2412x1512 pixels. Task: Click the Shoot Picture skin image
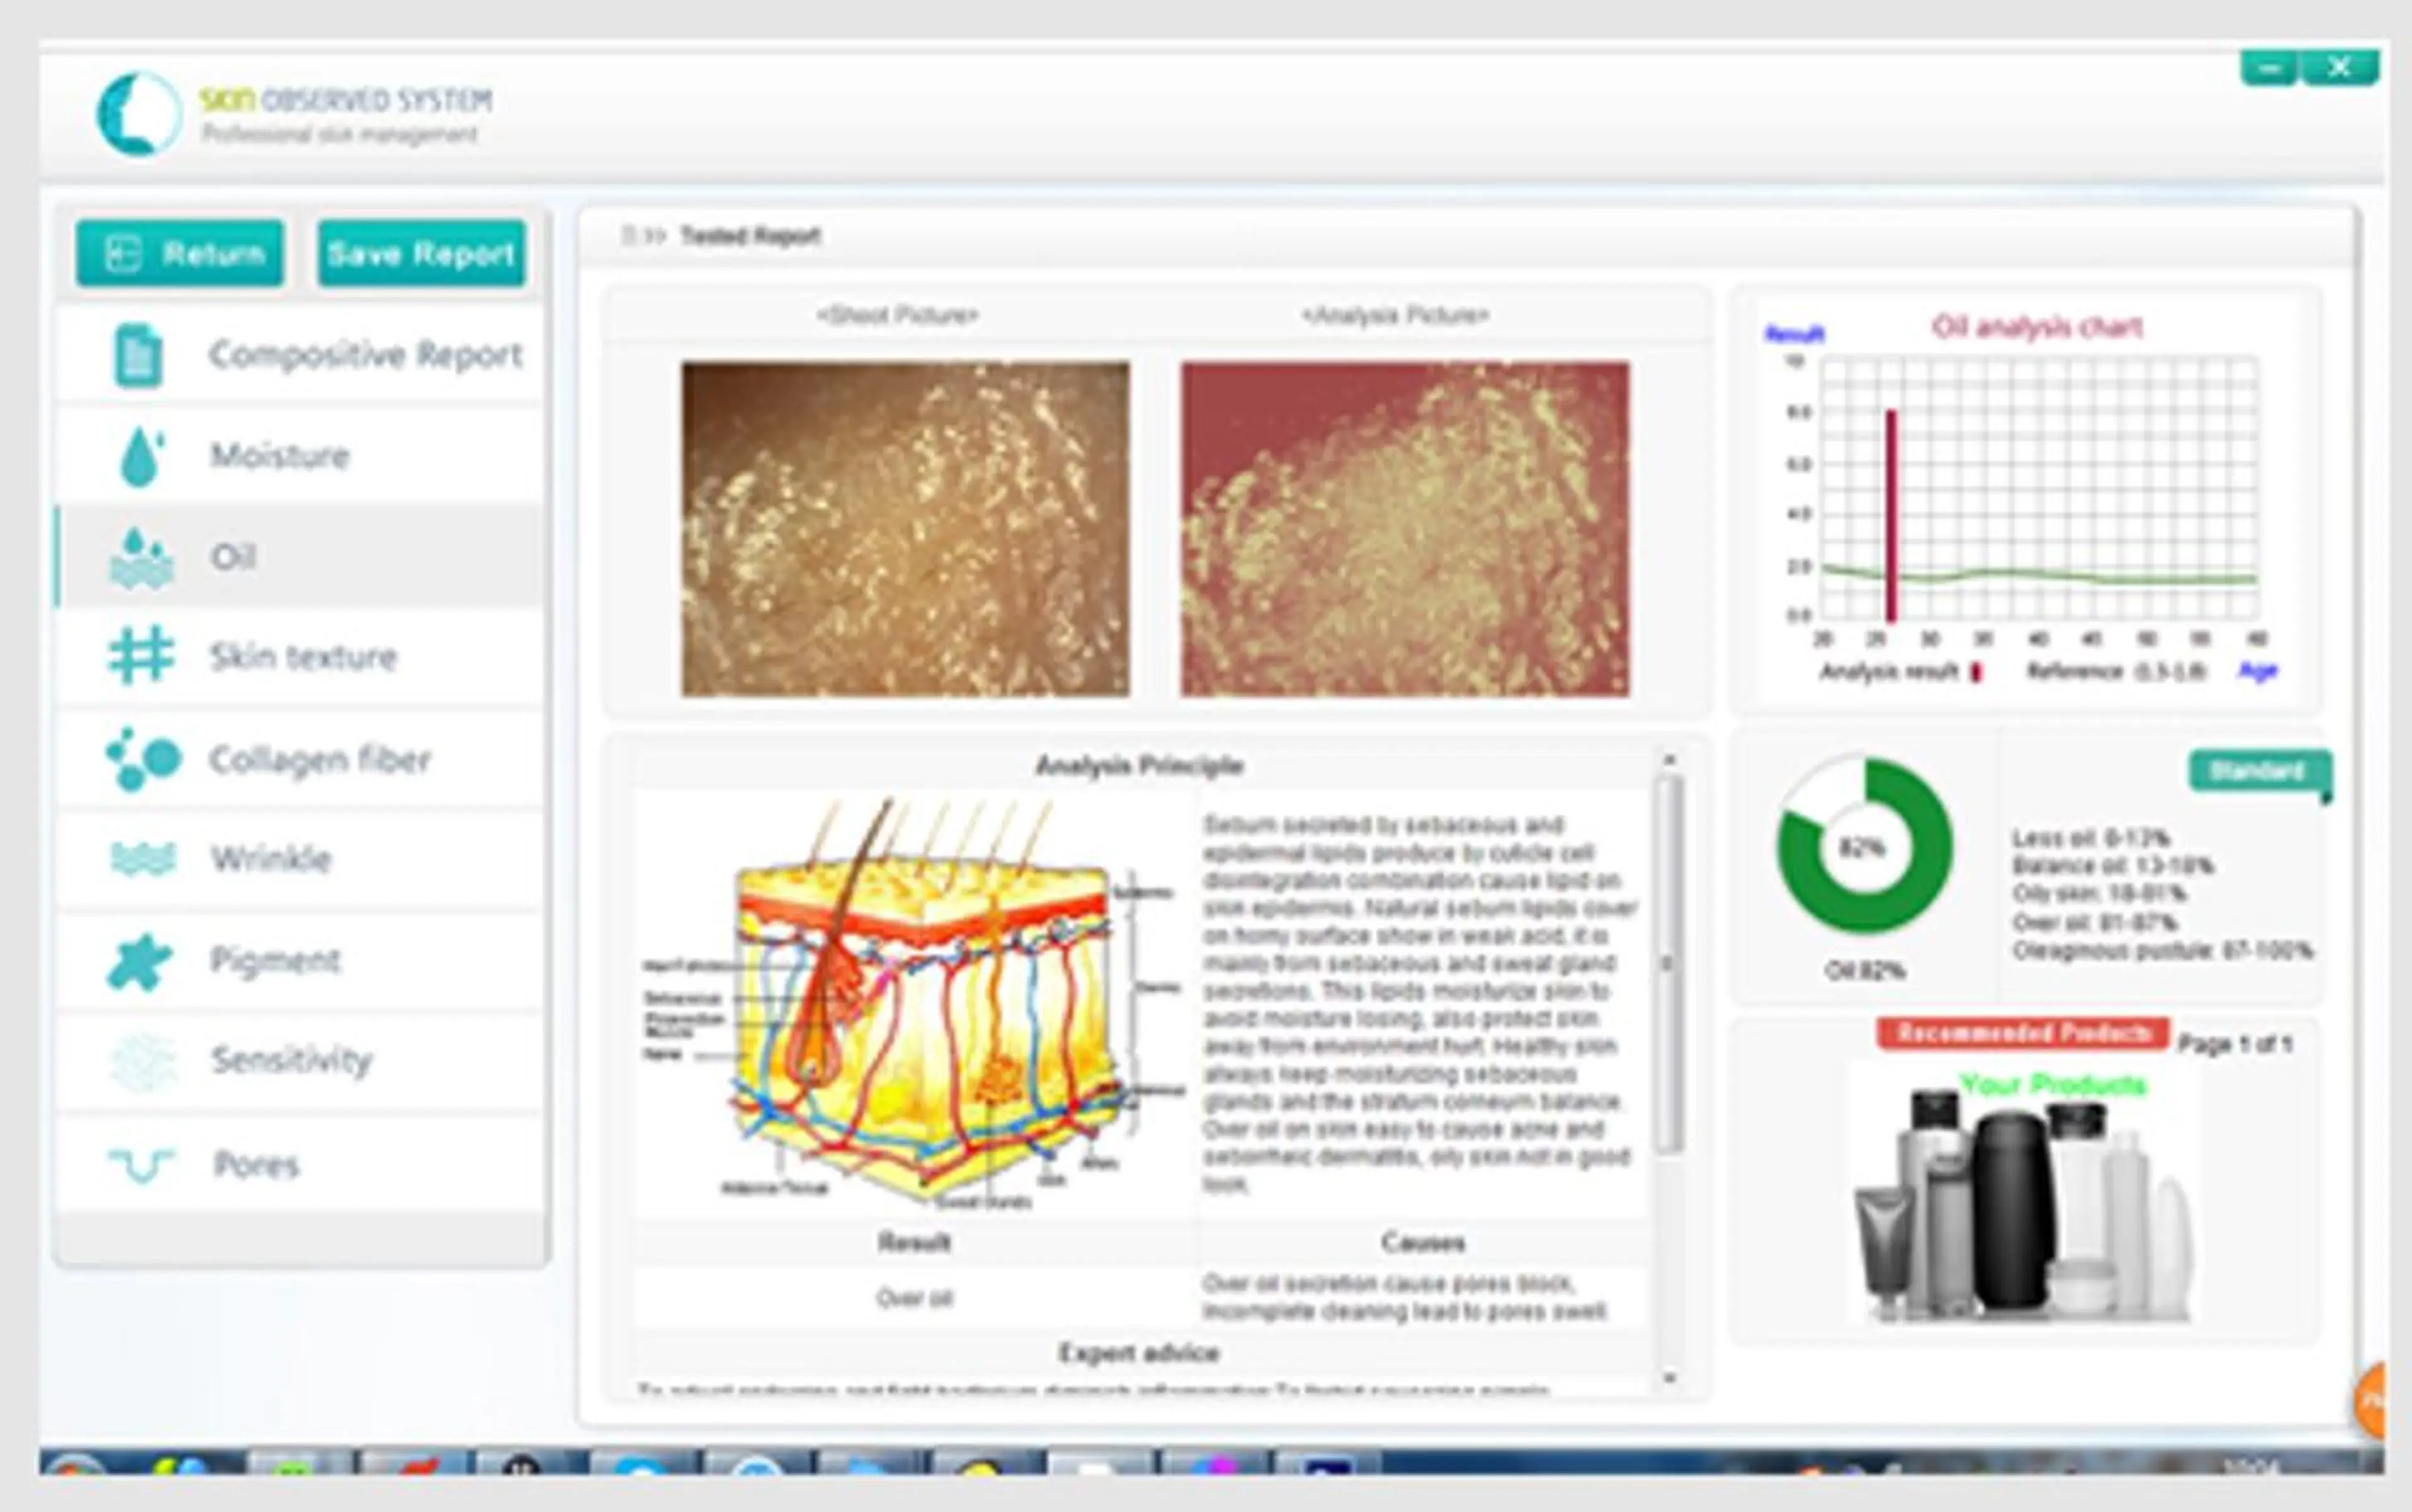coord(905,529)
